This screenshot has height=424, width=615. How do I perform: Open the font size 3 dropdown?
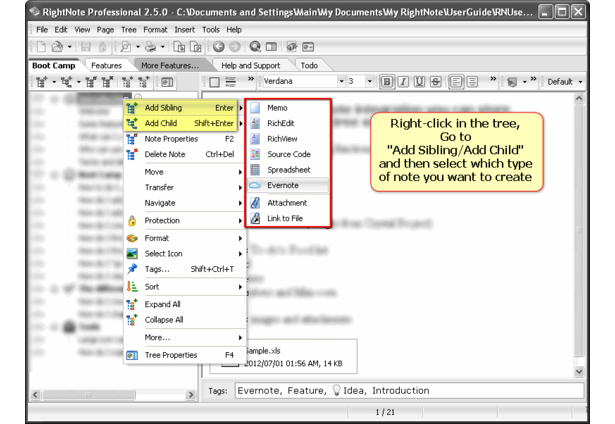(x=369, y=81)
